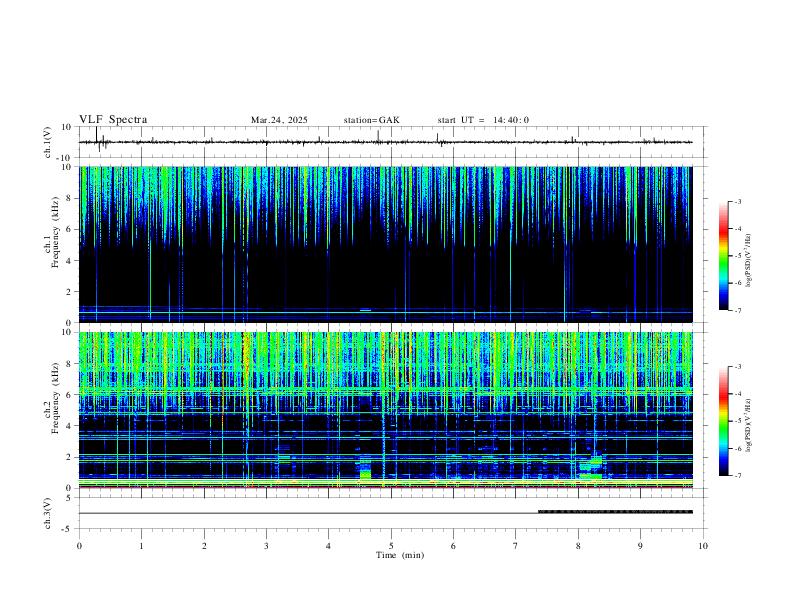The image size is (792, 612).
Task: Click time axis tick "5"
Action: coord(391,546)
